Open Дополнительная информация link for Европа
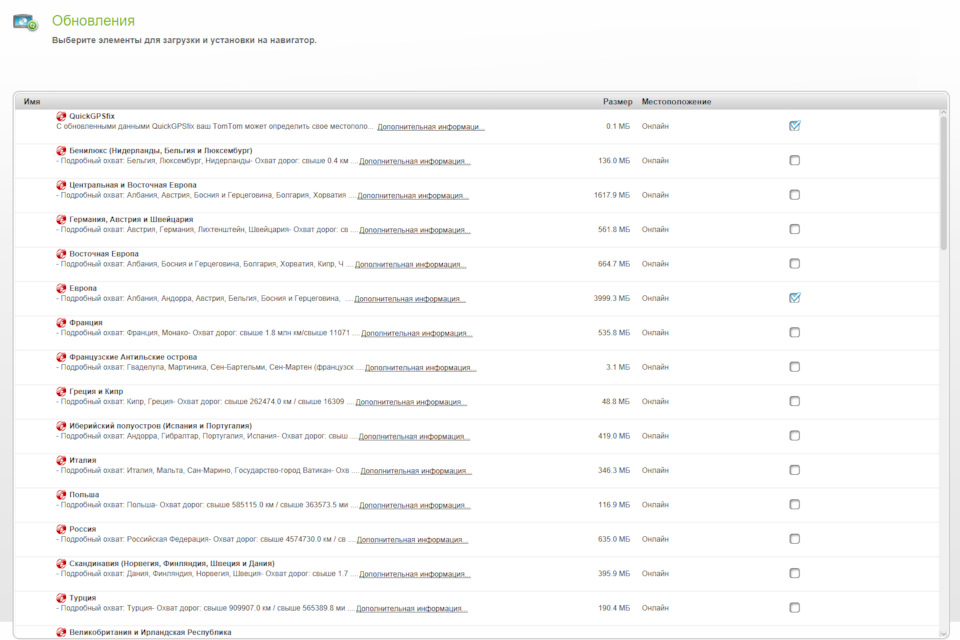960x640 pixels. 410,299
